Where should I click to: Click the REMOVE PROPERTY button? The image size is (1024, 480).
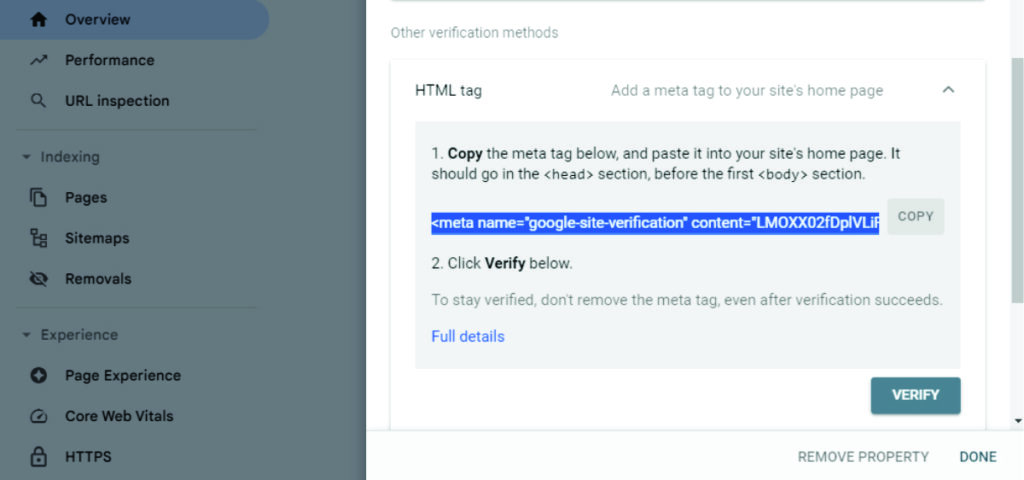(x=863, y=457)
